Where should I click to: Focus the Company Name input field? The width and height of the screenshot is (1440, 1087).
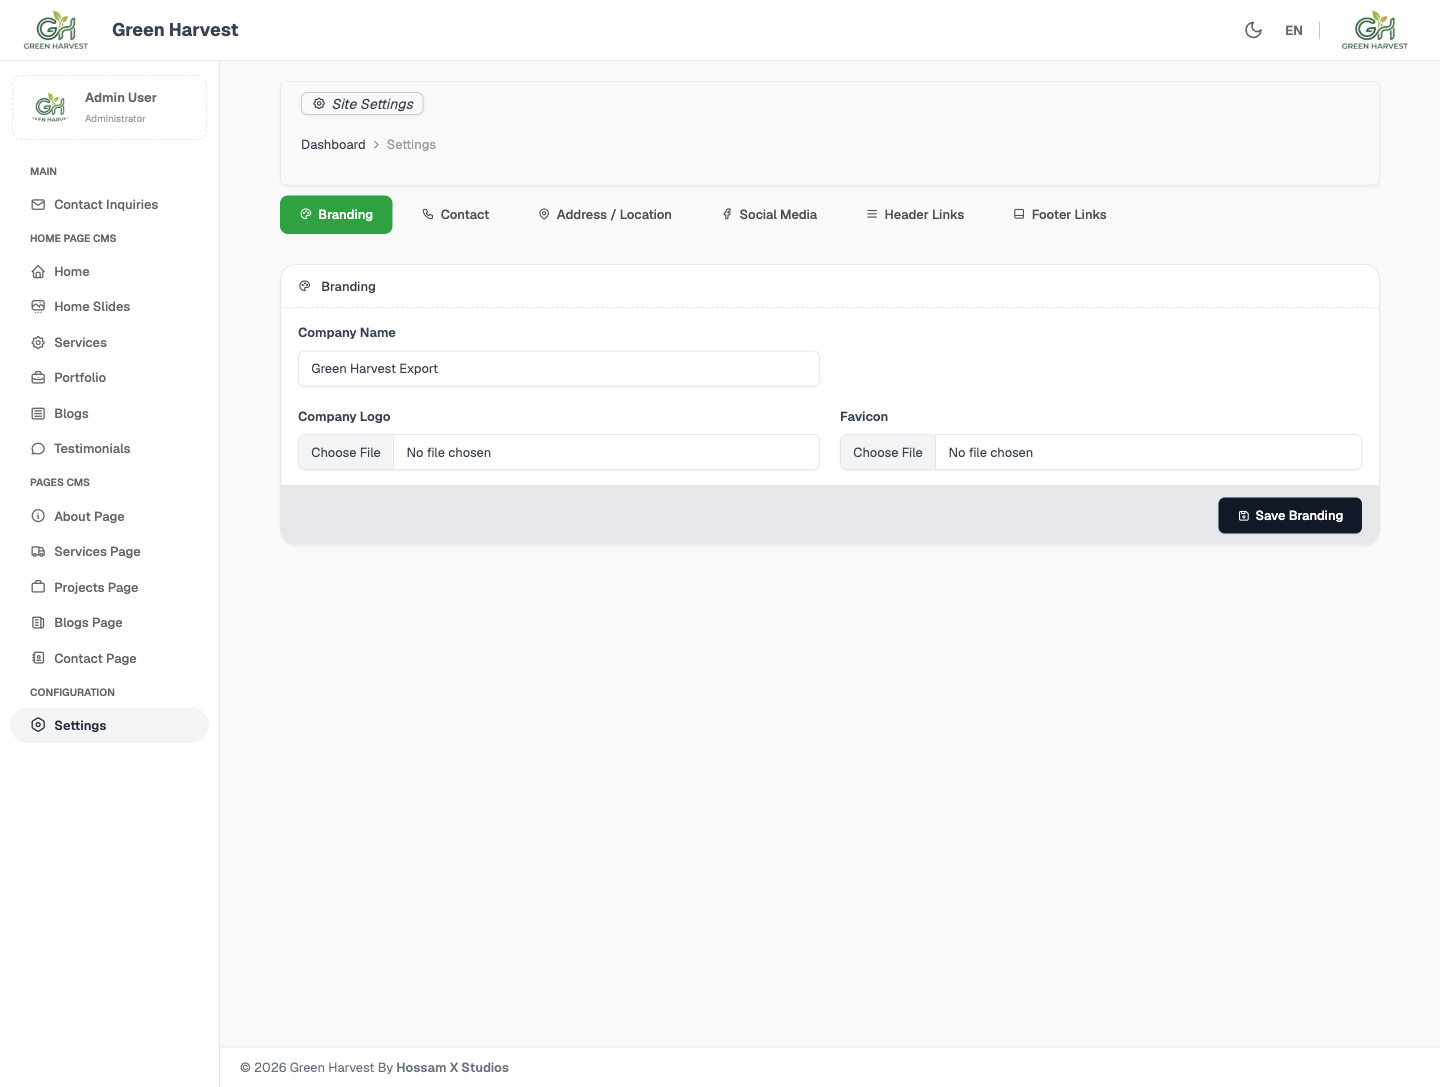559,368
